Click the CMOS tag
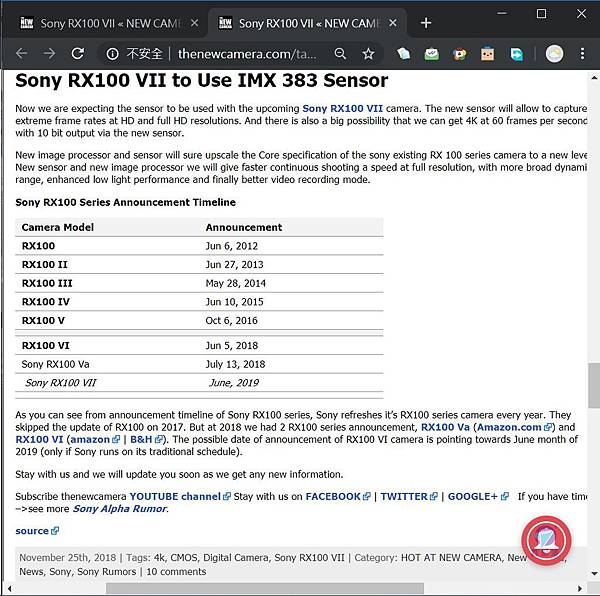 [x=184, y=557]
